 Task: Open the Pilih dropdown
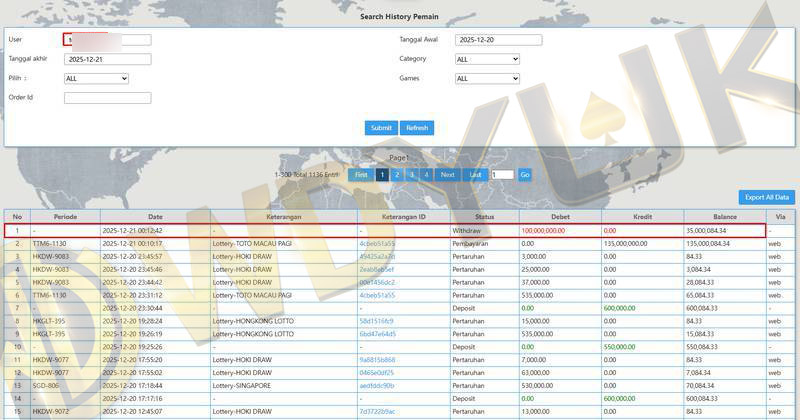coord(96,78)
